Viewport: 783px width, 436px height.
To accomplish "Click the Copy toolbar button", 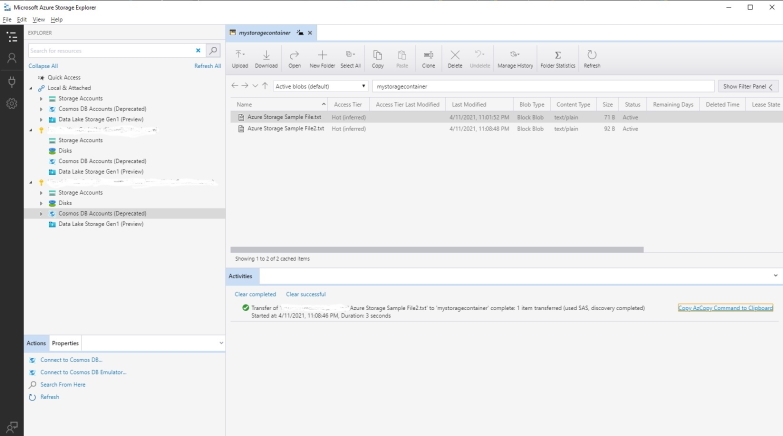I will 378,59.
